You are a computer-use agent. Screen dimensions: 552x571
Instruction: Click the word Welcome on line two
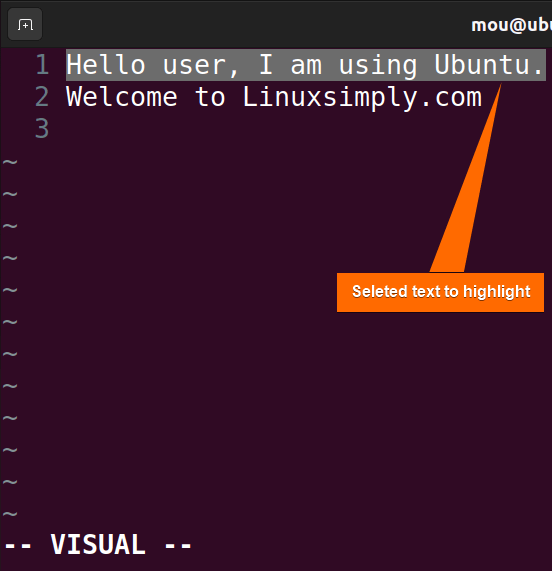point(122,97)
